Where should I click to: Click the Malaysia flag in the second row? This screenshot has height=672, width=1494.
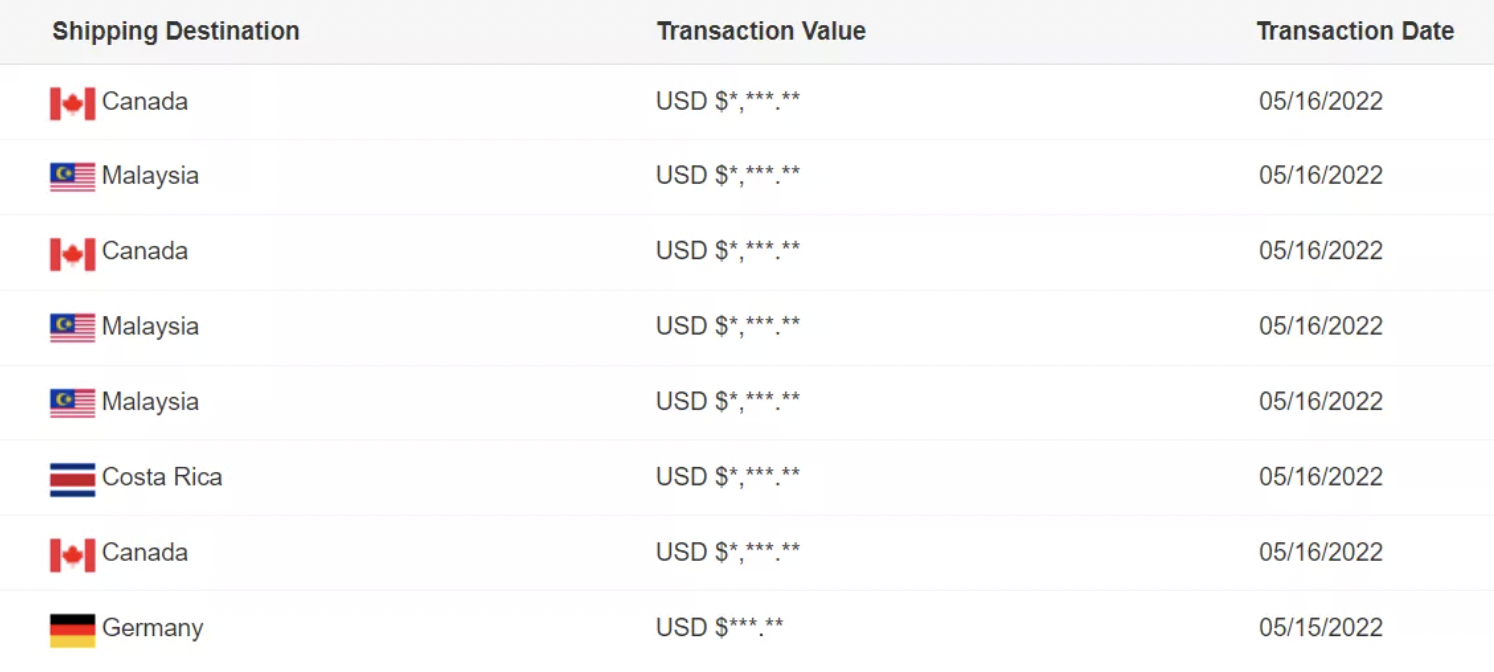(x=72, y=177)
